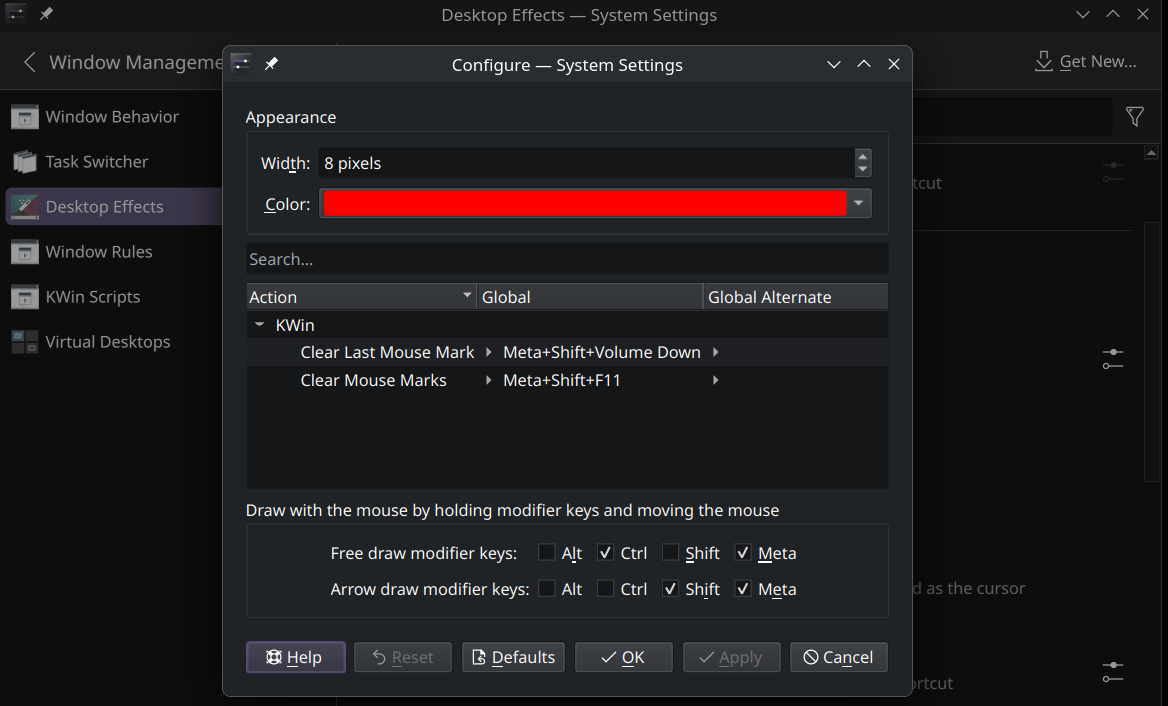Expand alternate shortcut for Clear Mouse Marks

coord(716,380)
